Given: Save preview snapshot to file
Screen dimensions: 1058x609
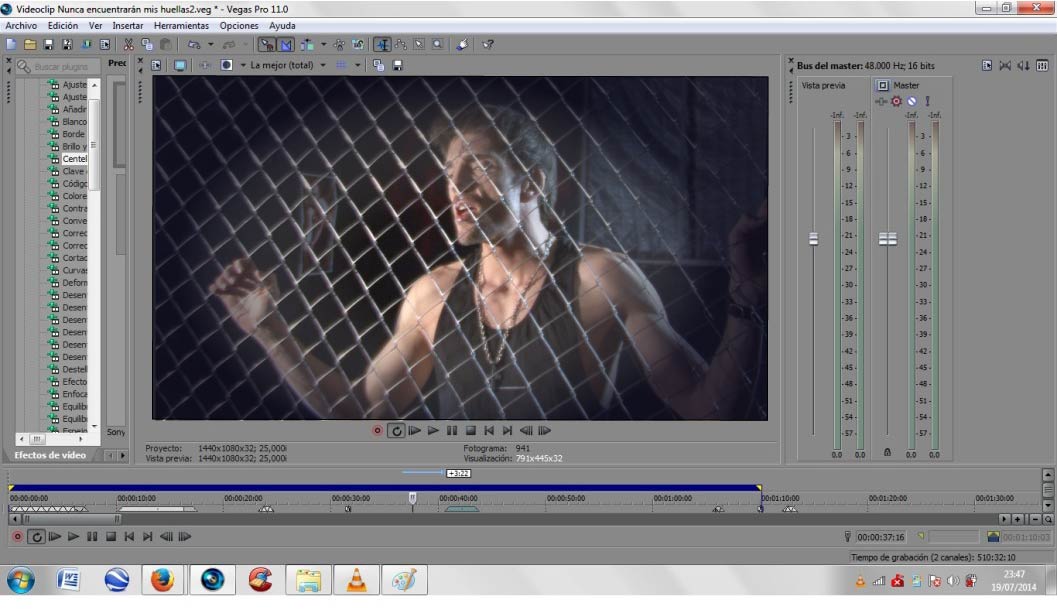Looking at the screenshot, I should 397,65.
